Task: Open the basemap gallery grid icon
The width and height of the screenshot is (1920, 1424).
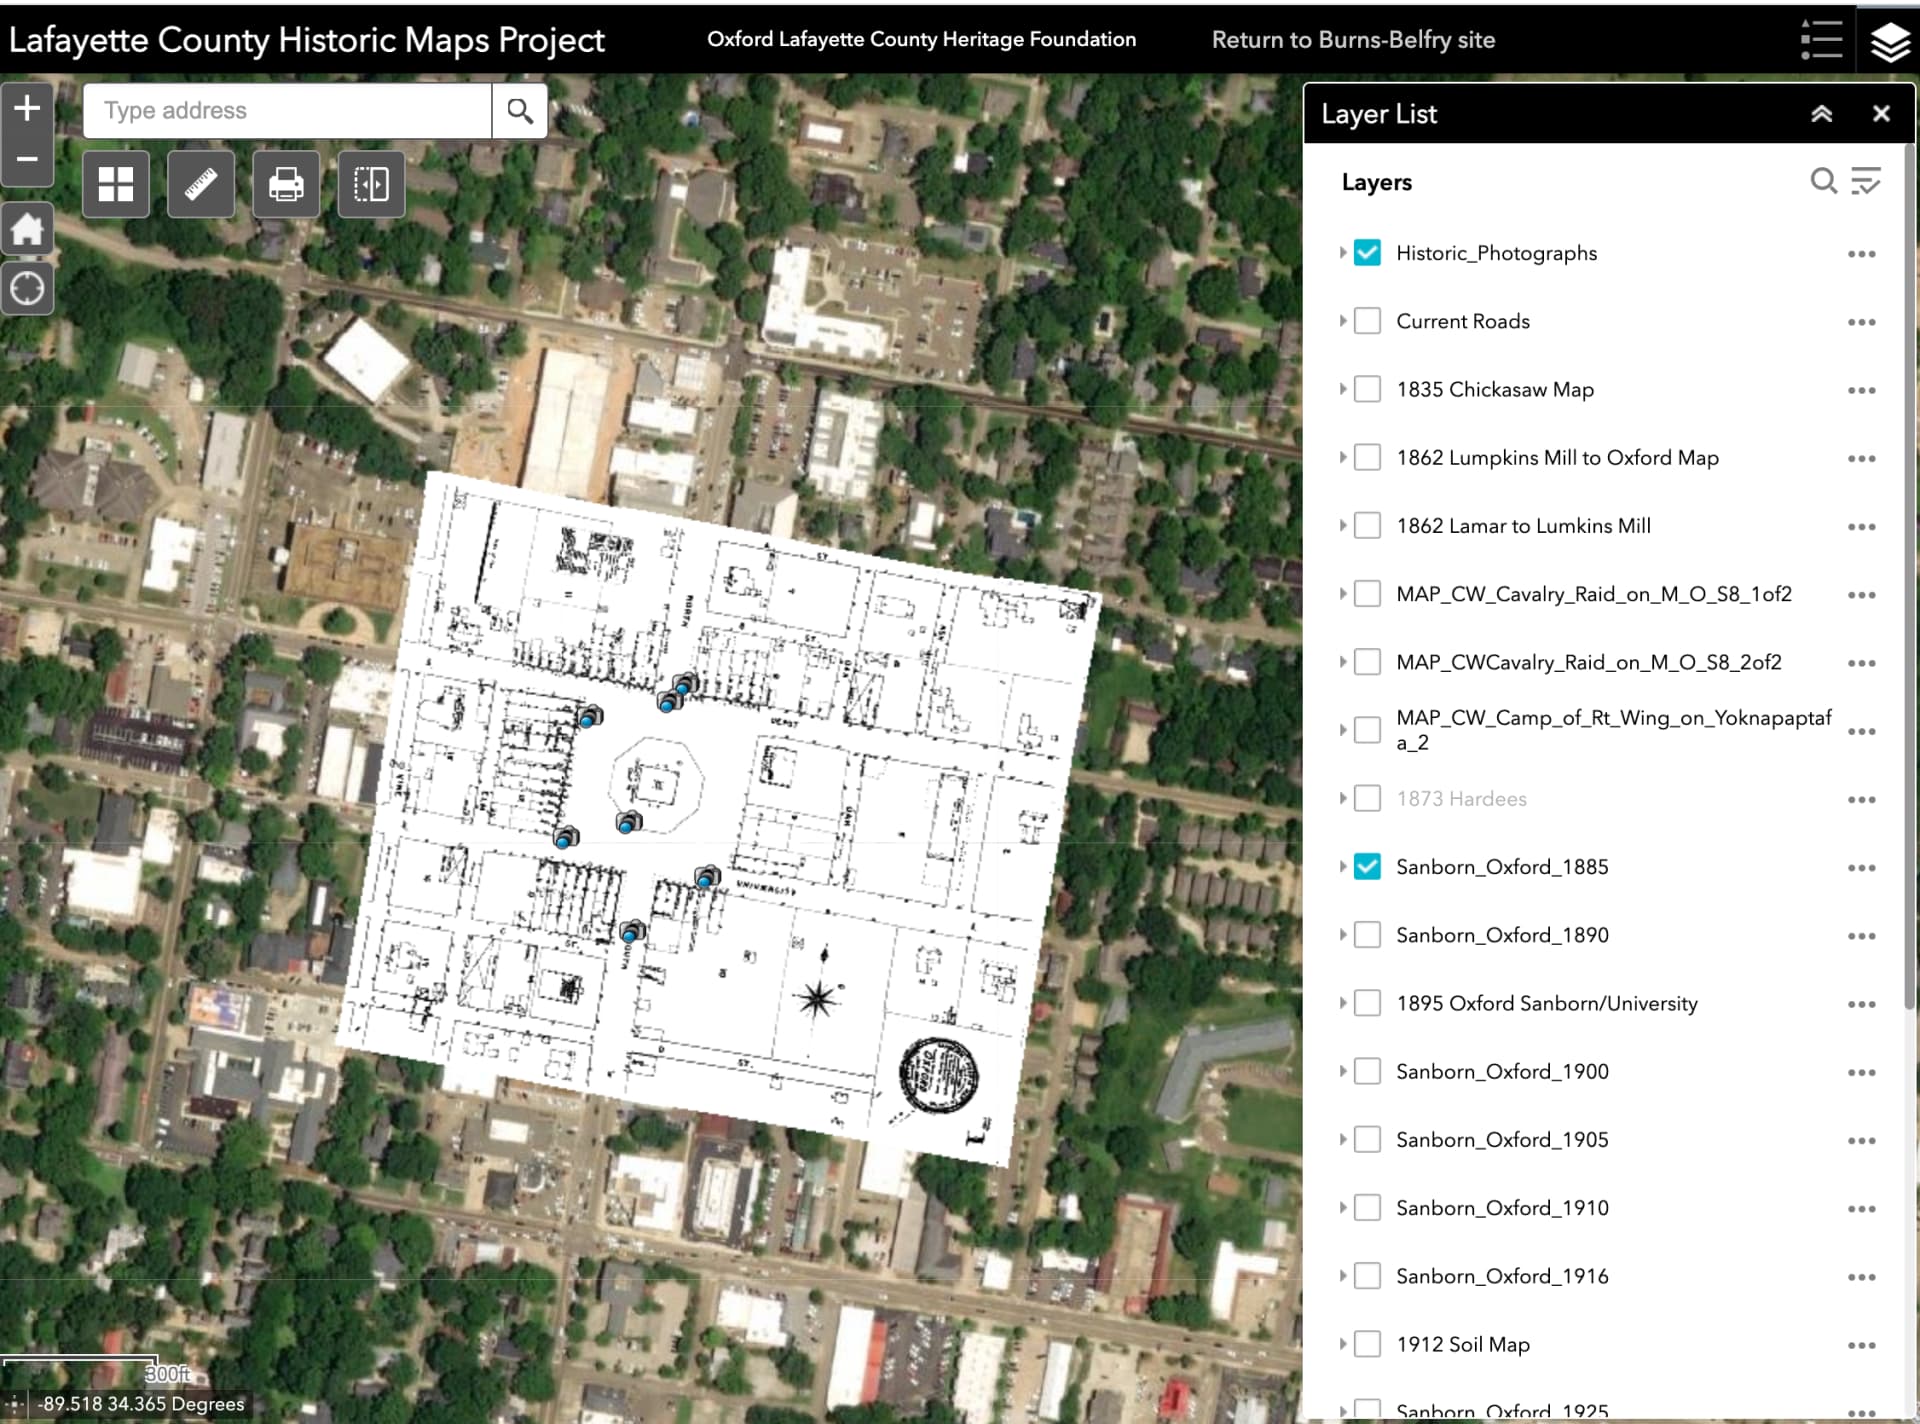Action: tap(116, 184)
